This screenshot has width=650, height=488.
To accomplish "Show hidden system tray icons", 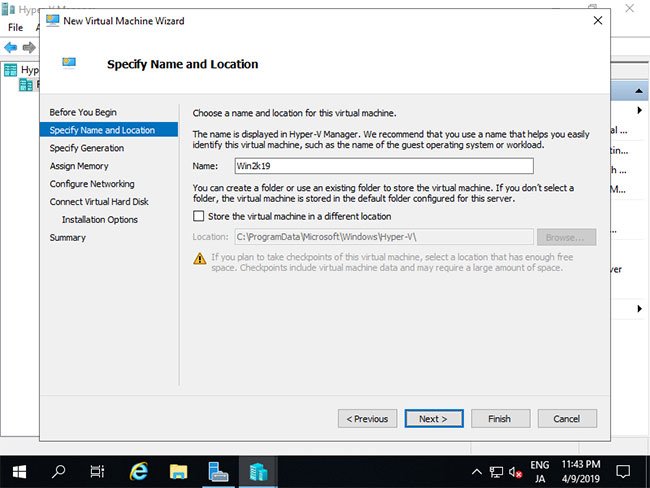I will (x=477, y=472).
